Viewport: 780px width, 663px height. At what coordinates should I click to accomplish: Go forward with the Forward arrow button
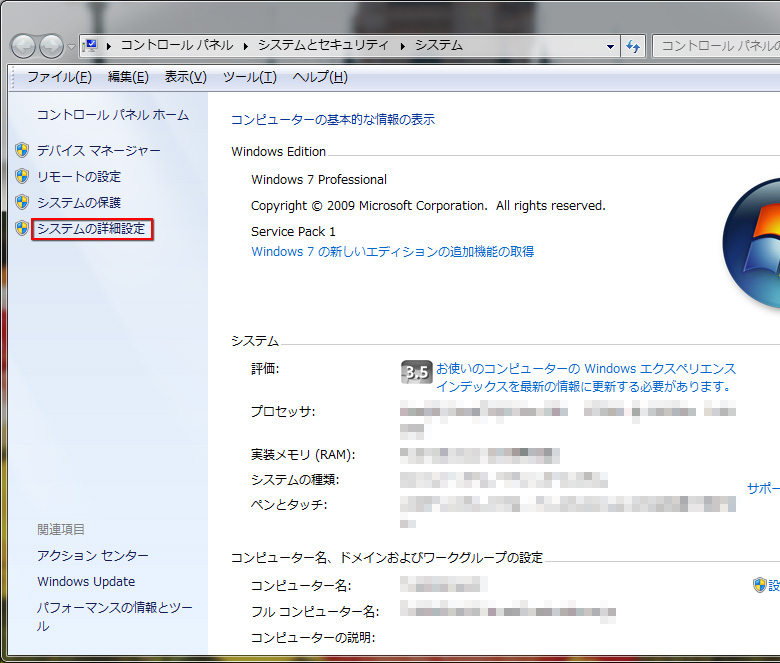click(x=51, y=46)
